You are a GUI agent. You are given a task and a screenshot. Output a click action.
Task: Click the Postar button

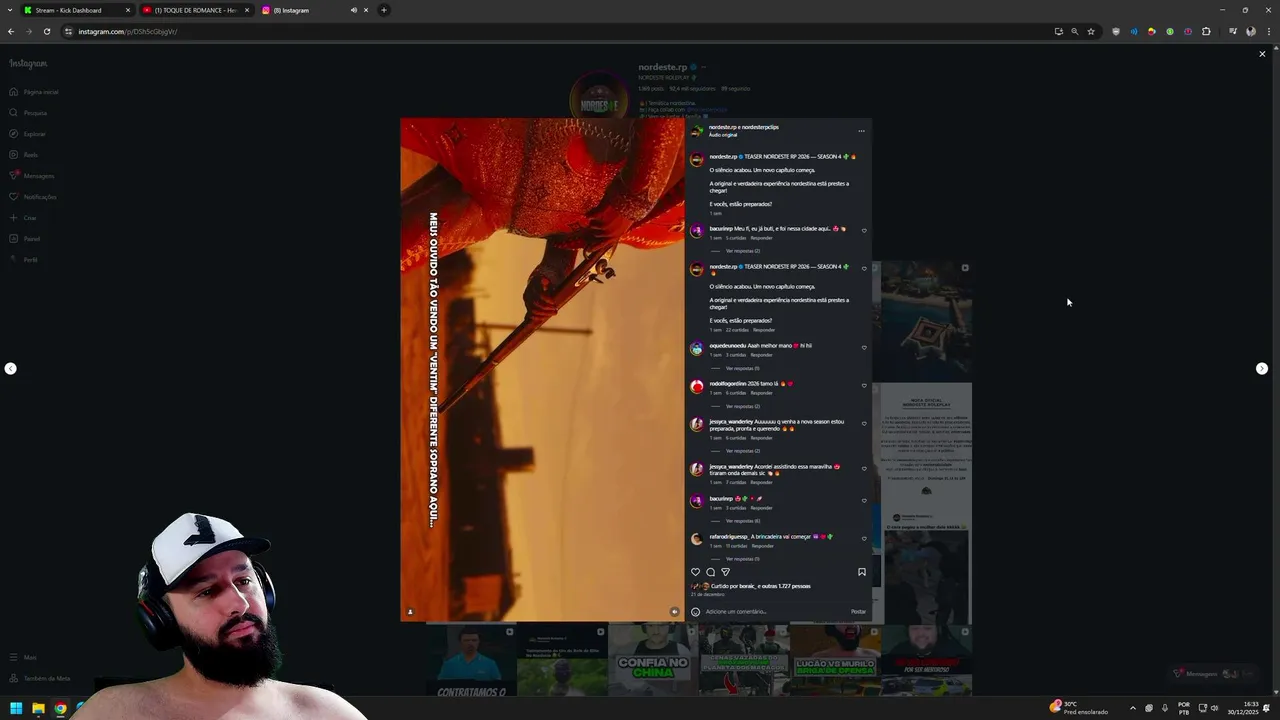tap(859, 612)
